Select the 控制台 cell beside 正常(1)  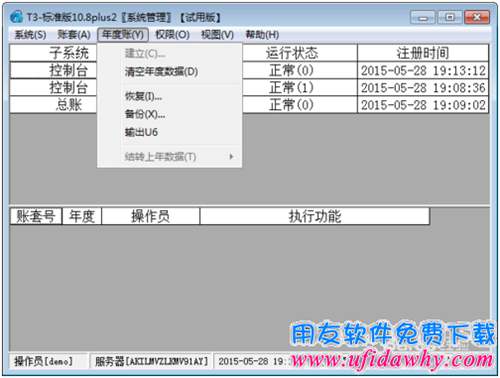click(x=53, y=88)
